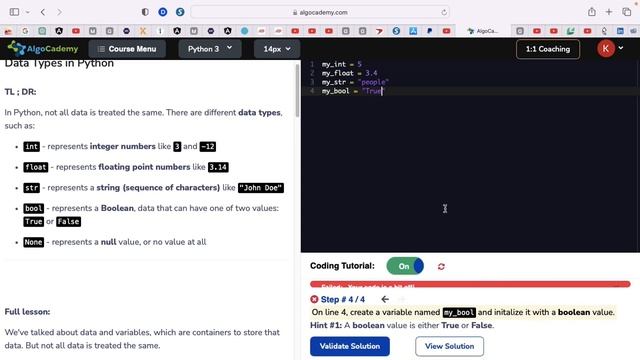
Task: Switch to the green leaf icon tab
Action: [571, 31]
